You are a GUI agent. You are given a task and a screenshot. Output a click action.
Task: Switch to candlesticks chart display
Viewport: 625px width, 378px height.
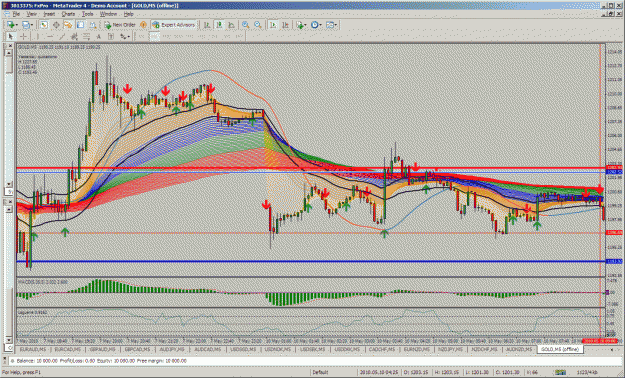219,25
